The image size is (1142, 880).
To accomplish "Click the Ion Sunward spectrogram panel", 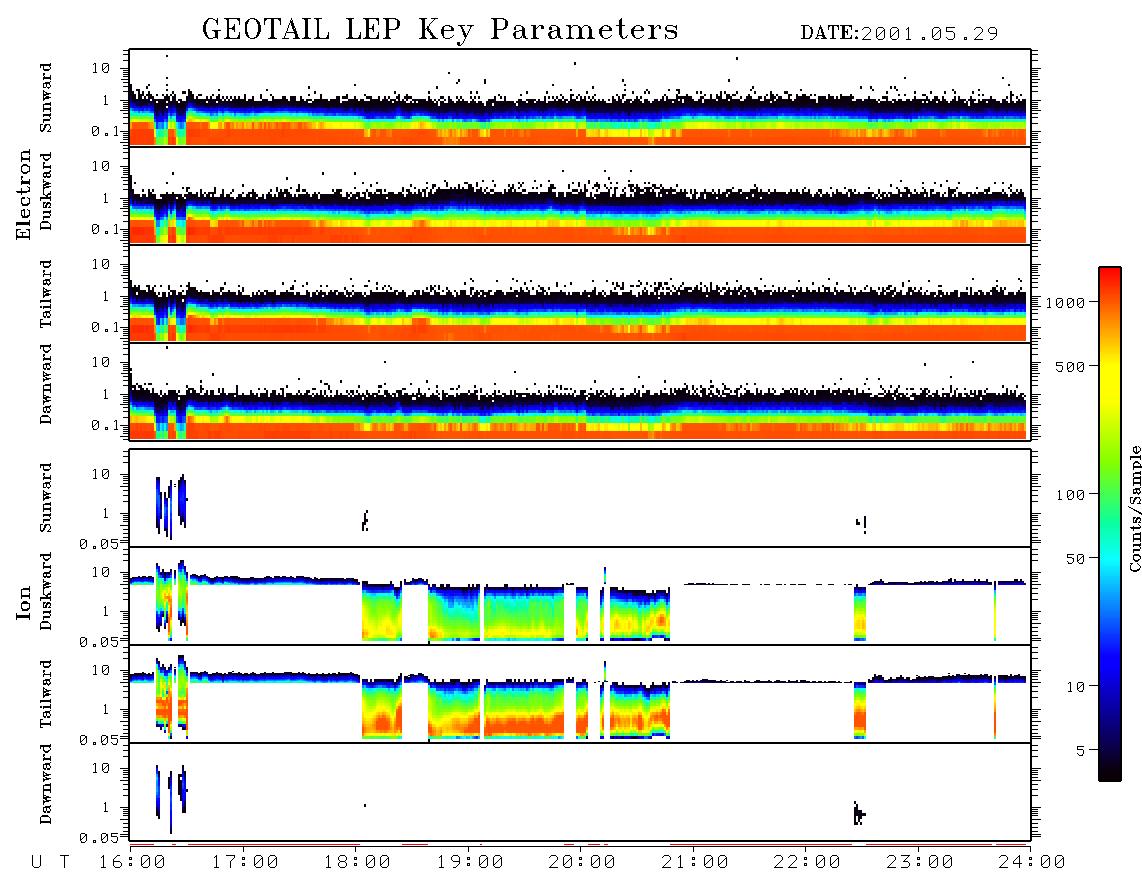I will pos(580,498).
